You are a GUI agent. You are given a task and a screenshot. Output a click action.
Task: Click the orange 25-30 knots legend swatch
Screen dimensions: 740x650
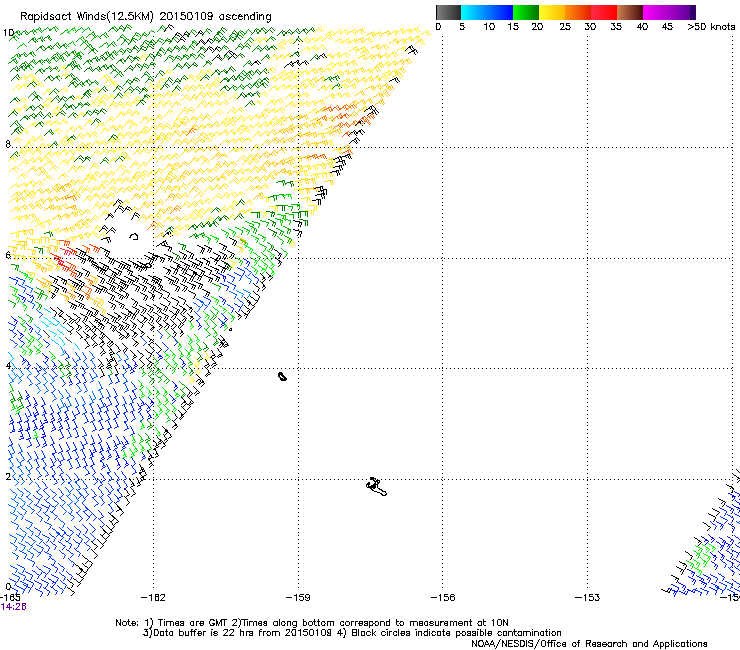[578, 12]
